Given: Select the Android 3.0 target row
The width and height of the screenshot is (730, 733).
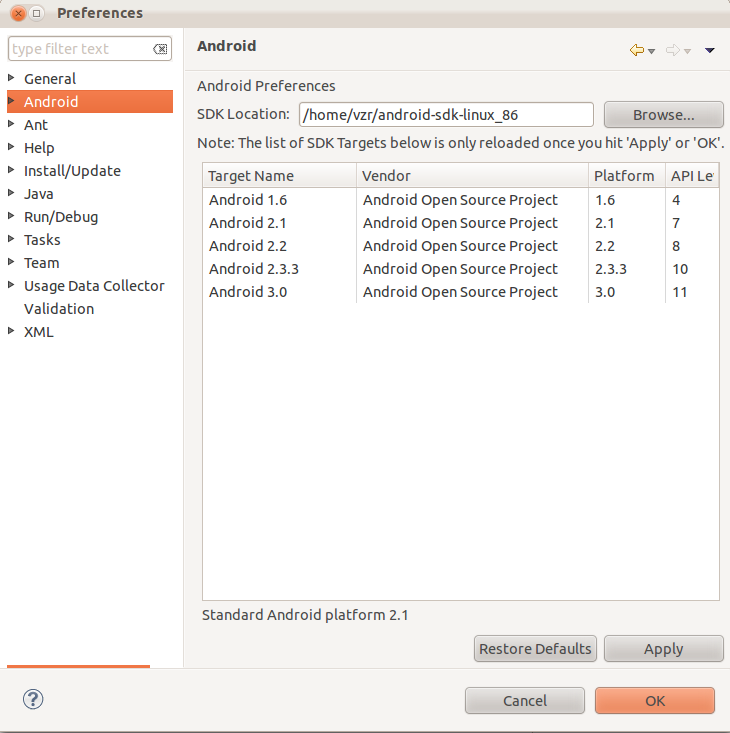Looking at the screenshot, I should coord(461,292).
